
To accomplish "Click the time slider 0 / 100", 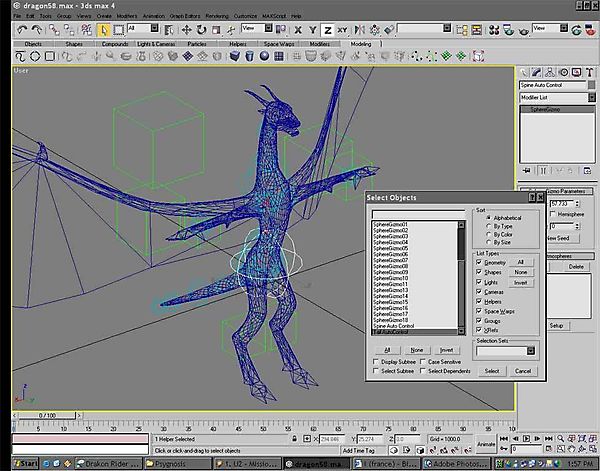I will 47,415.
